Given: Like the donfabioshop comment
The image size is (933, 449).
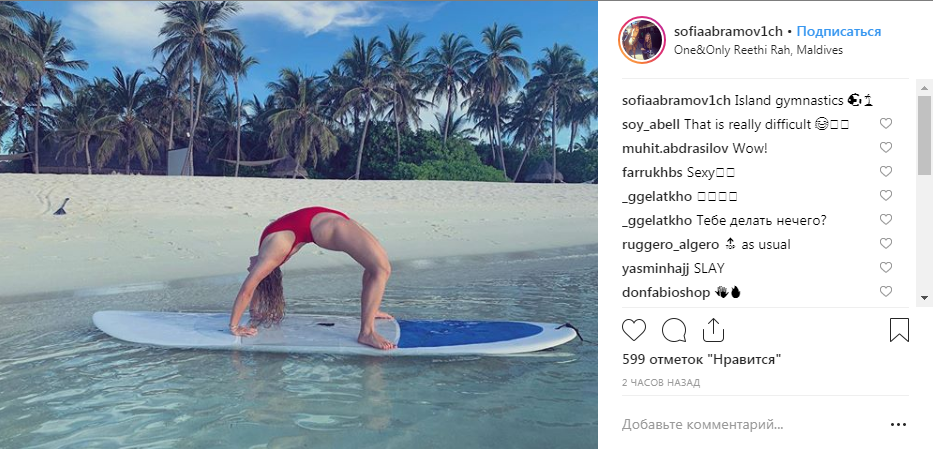Looking at the screenshot, I should pos(885,292).
